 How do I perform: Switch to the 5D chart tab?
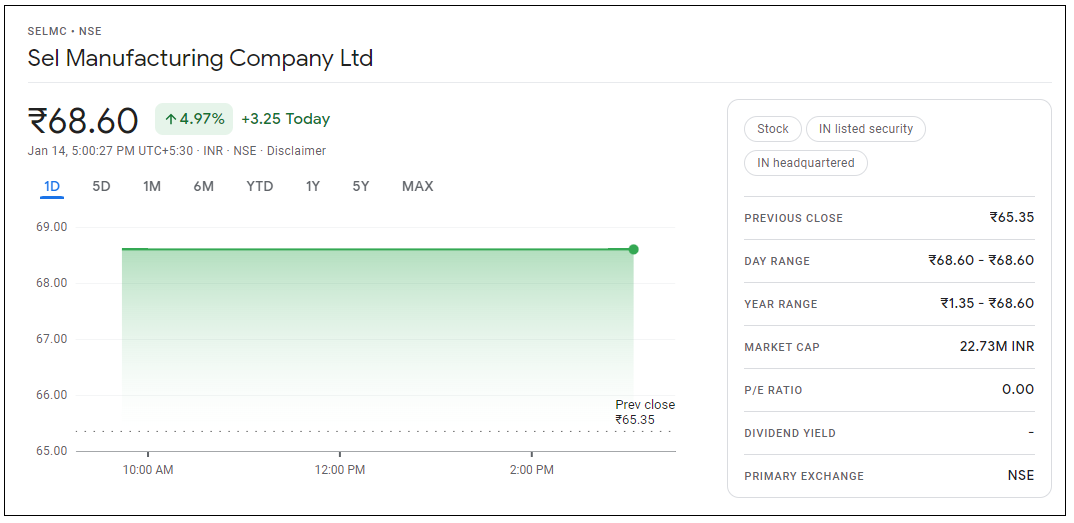pos(101,186)
